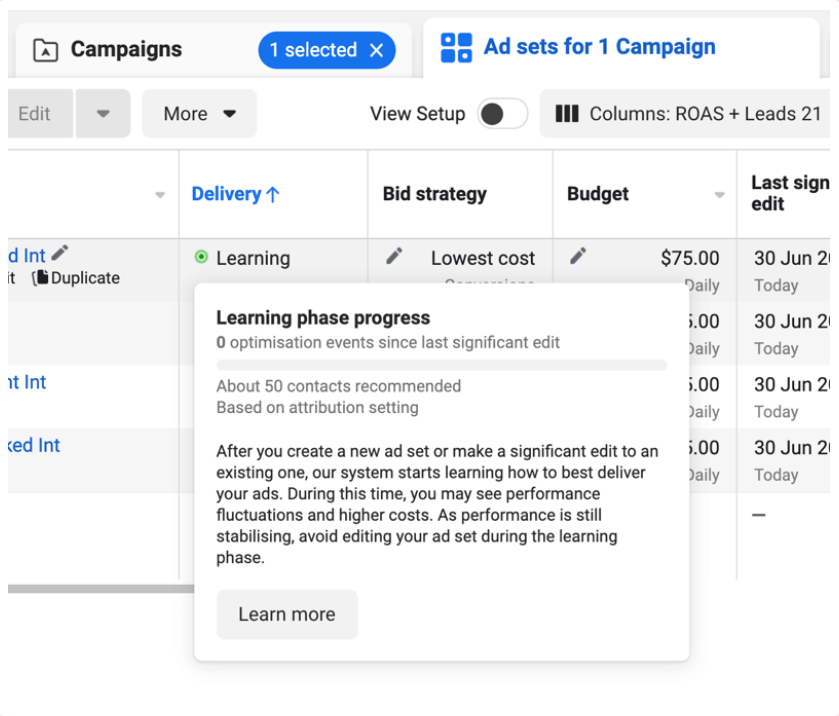
Task: Edit budget via pencil beside $75.00
Action: point(578,256)
